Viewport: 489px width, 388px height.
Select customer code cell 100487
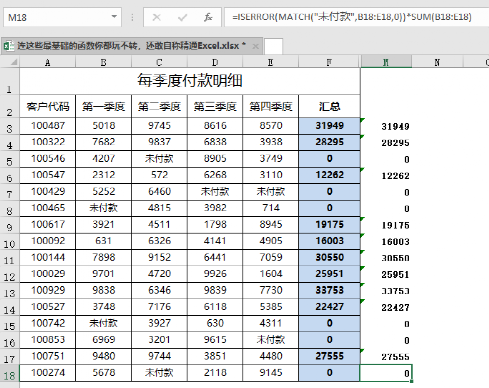(48, 126)
